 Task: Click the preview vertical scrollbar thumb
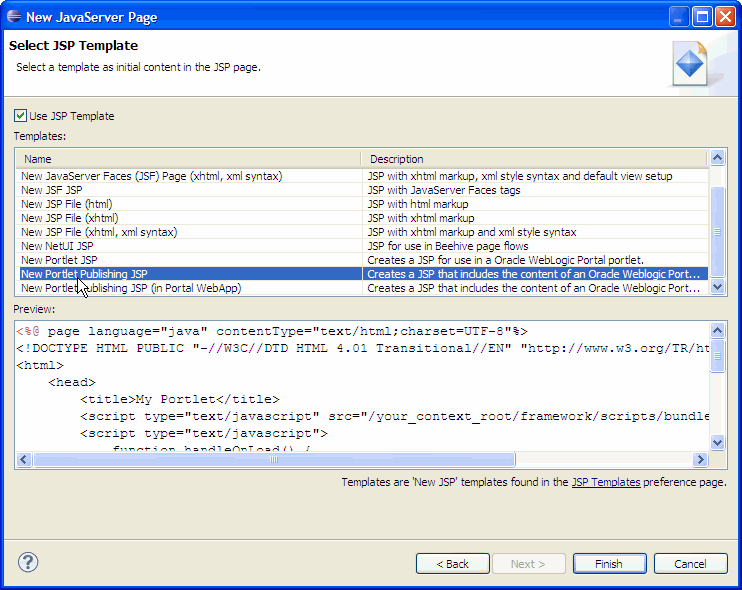[x=717, y=355]
